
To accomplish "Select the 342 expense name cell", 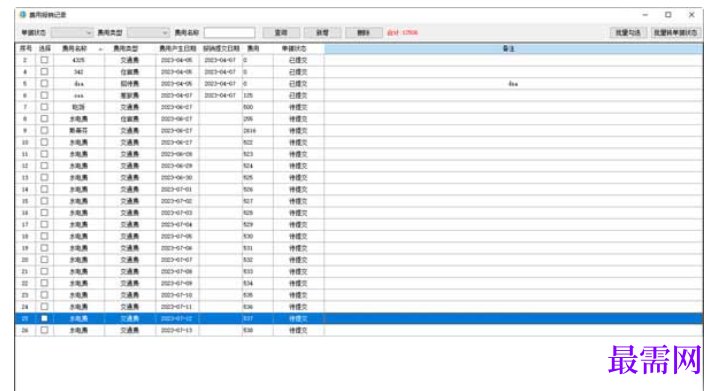I will (x=79, y=72).
